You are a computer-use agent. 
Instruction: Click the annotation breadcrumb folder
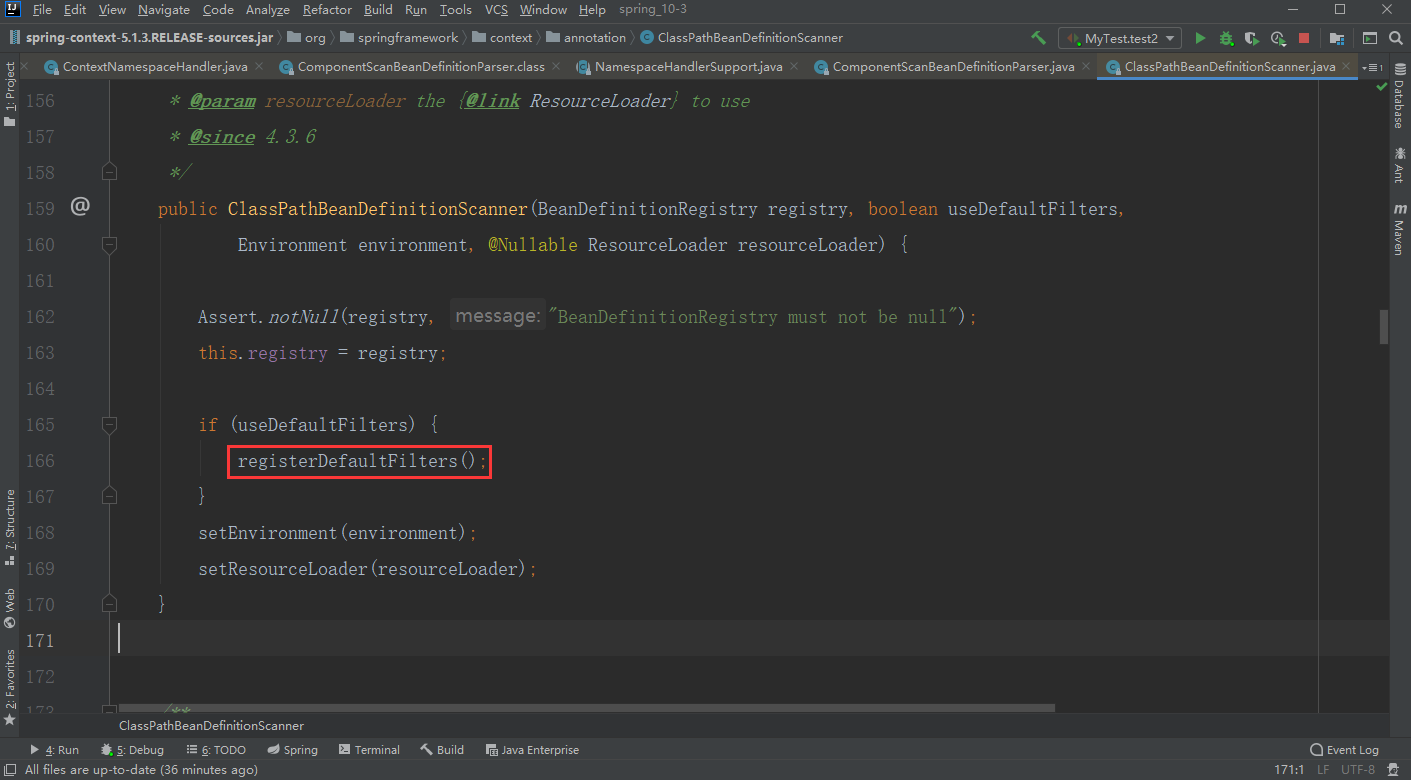[x=586, y=38]
